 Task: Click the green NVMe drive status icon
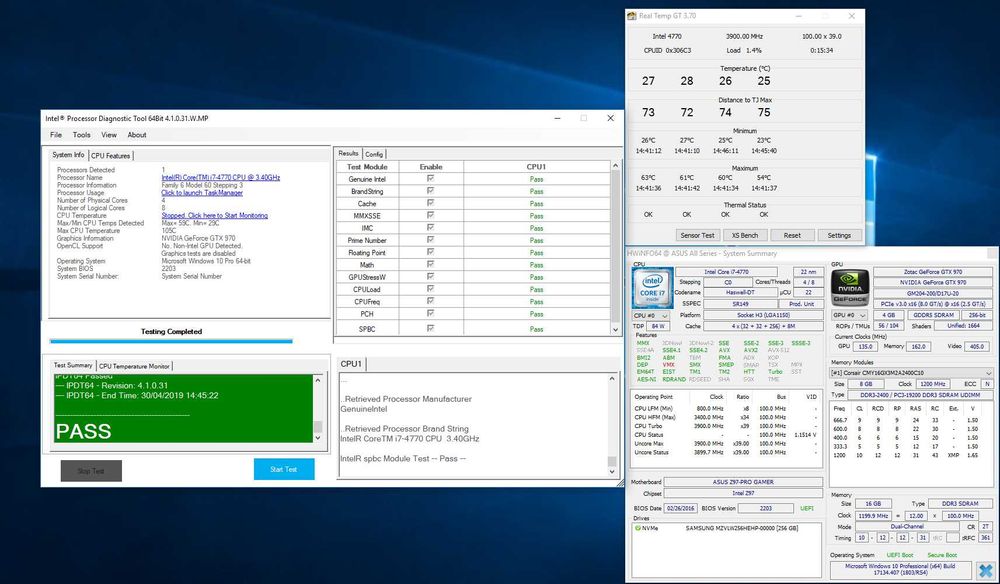coord(638,528)
